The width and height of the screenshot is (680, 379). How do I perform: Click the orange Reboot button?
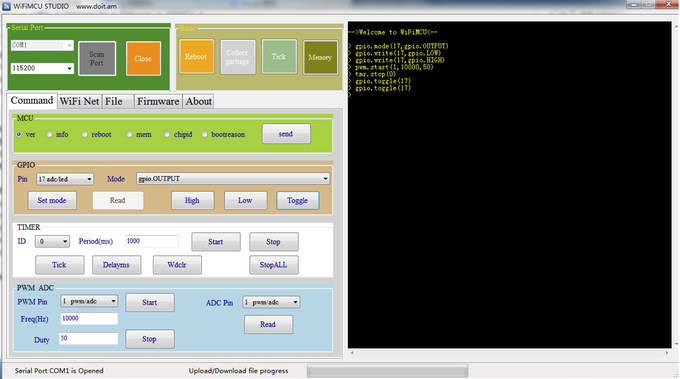[x=196, y=56]
